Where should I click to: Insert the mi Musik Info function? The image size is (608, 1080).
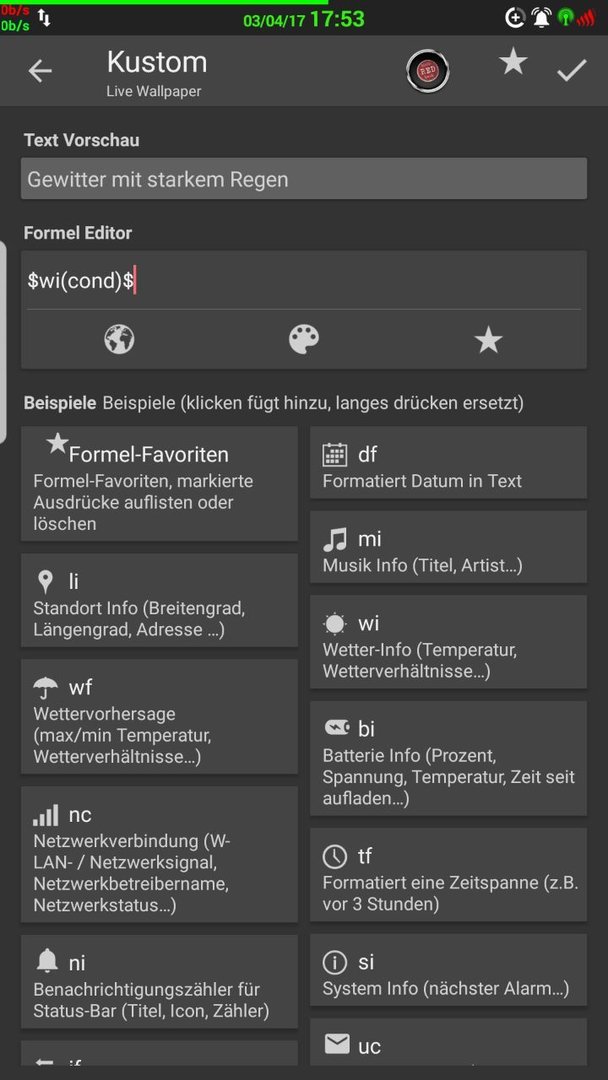click(448, 547)
